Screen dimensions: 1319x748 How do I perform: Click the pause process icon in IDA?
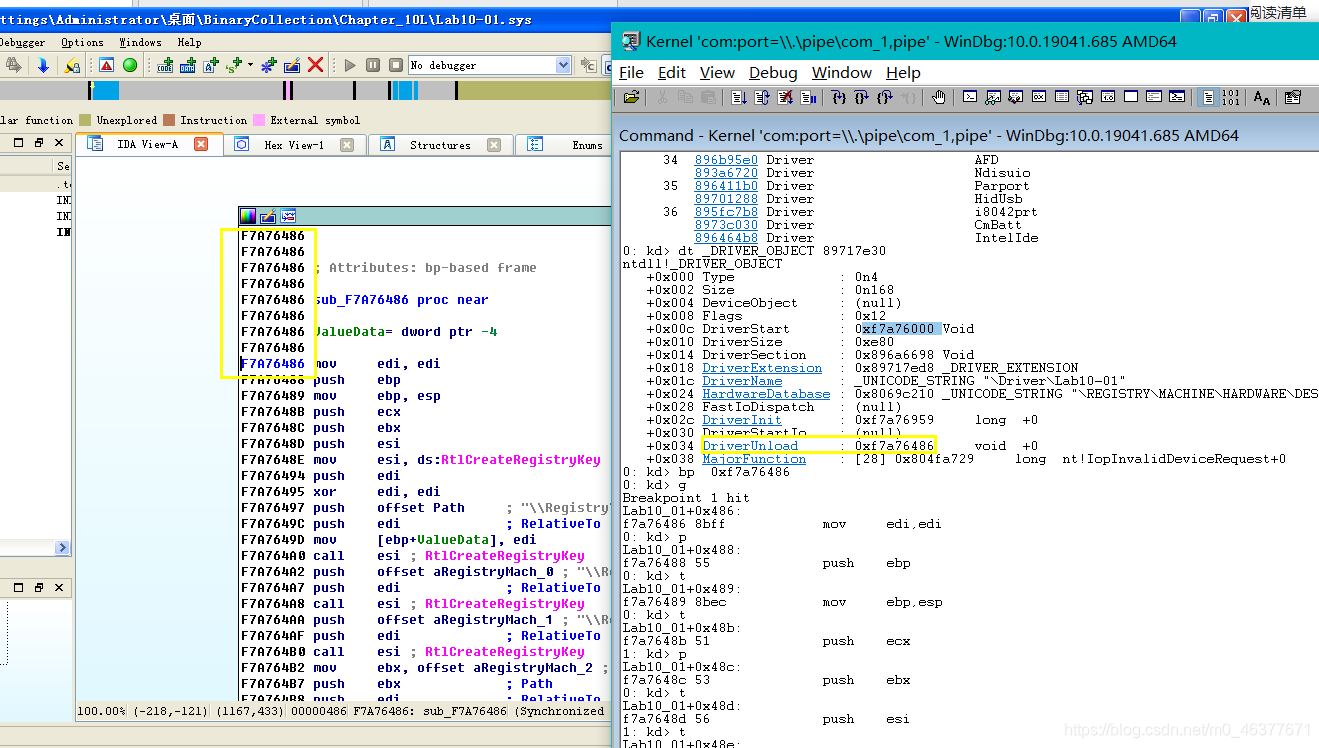coord(373,65)
